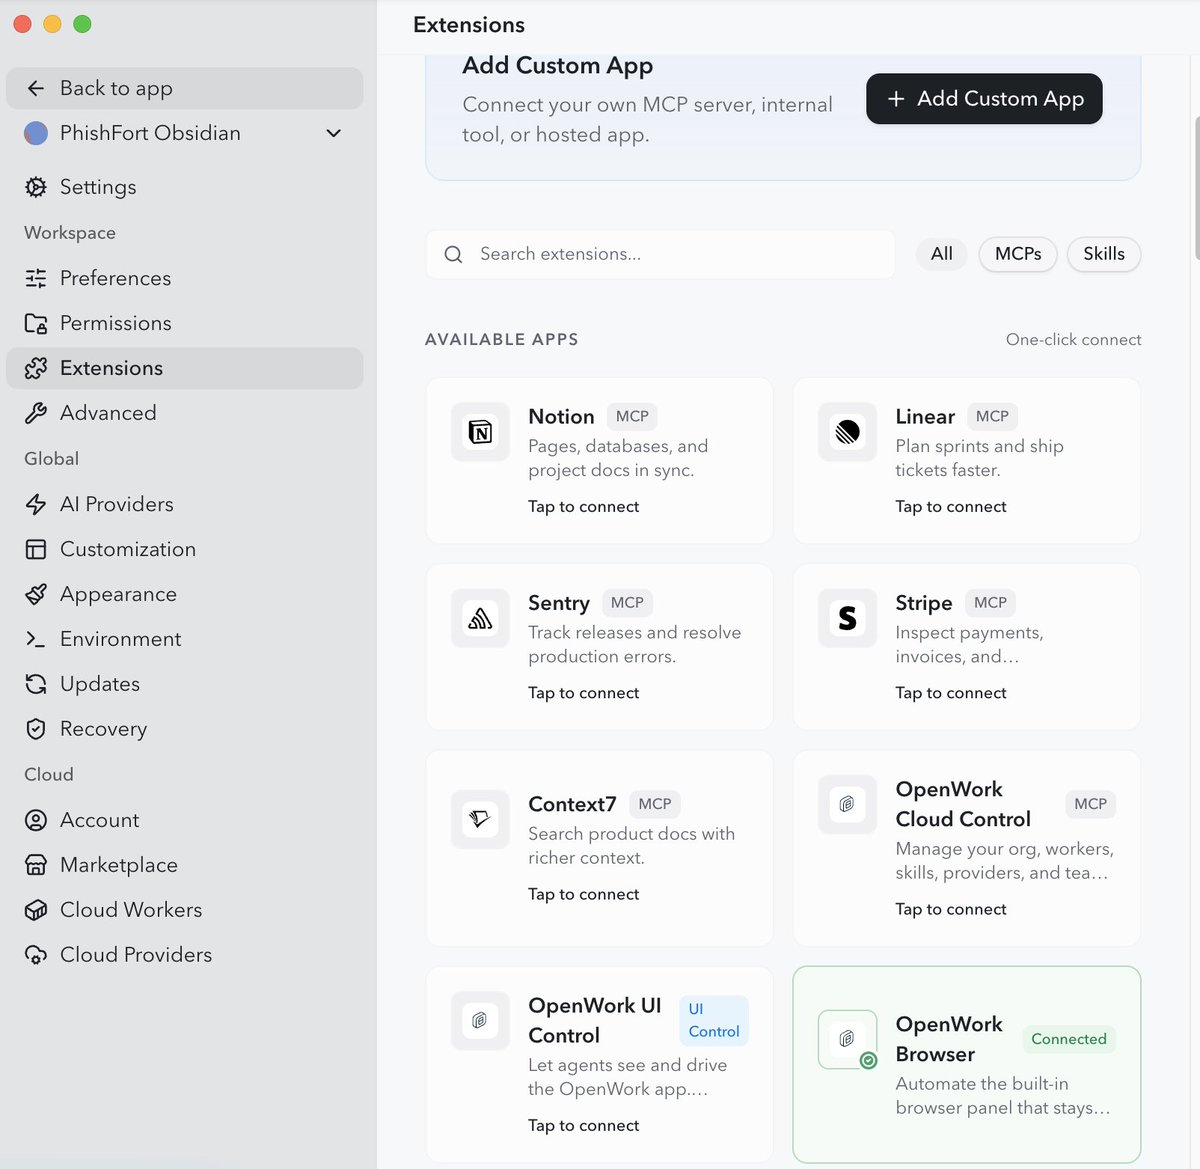Open AI Providers section

pyautogui.click(x=185, y=504)
